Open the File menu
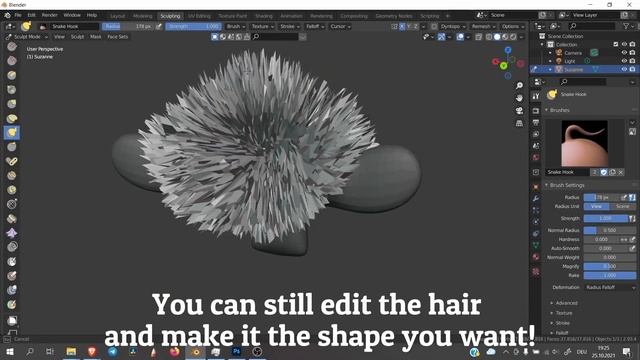The height and width of the screenshot is (360, 640). tap(18, 15)
